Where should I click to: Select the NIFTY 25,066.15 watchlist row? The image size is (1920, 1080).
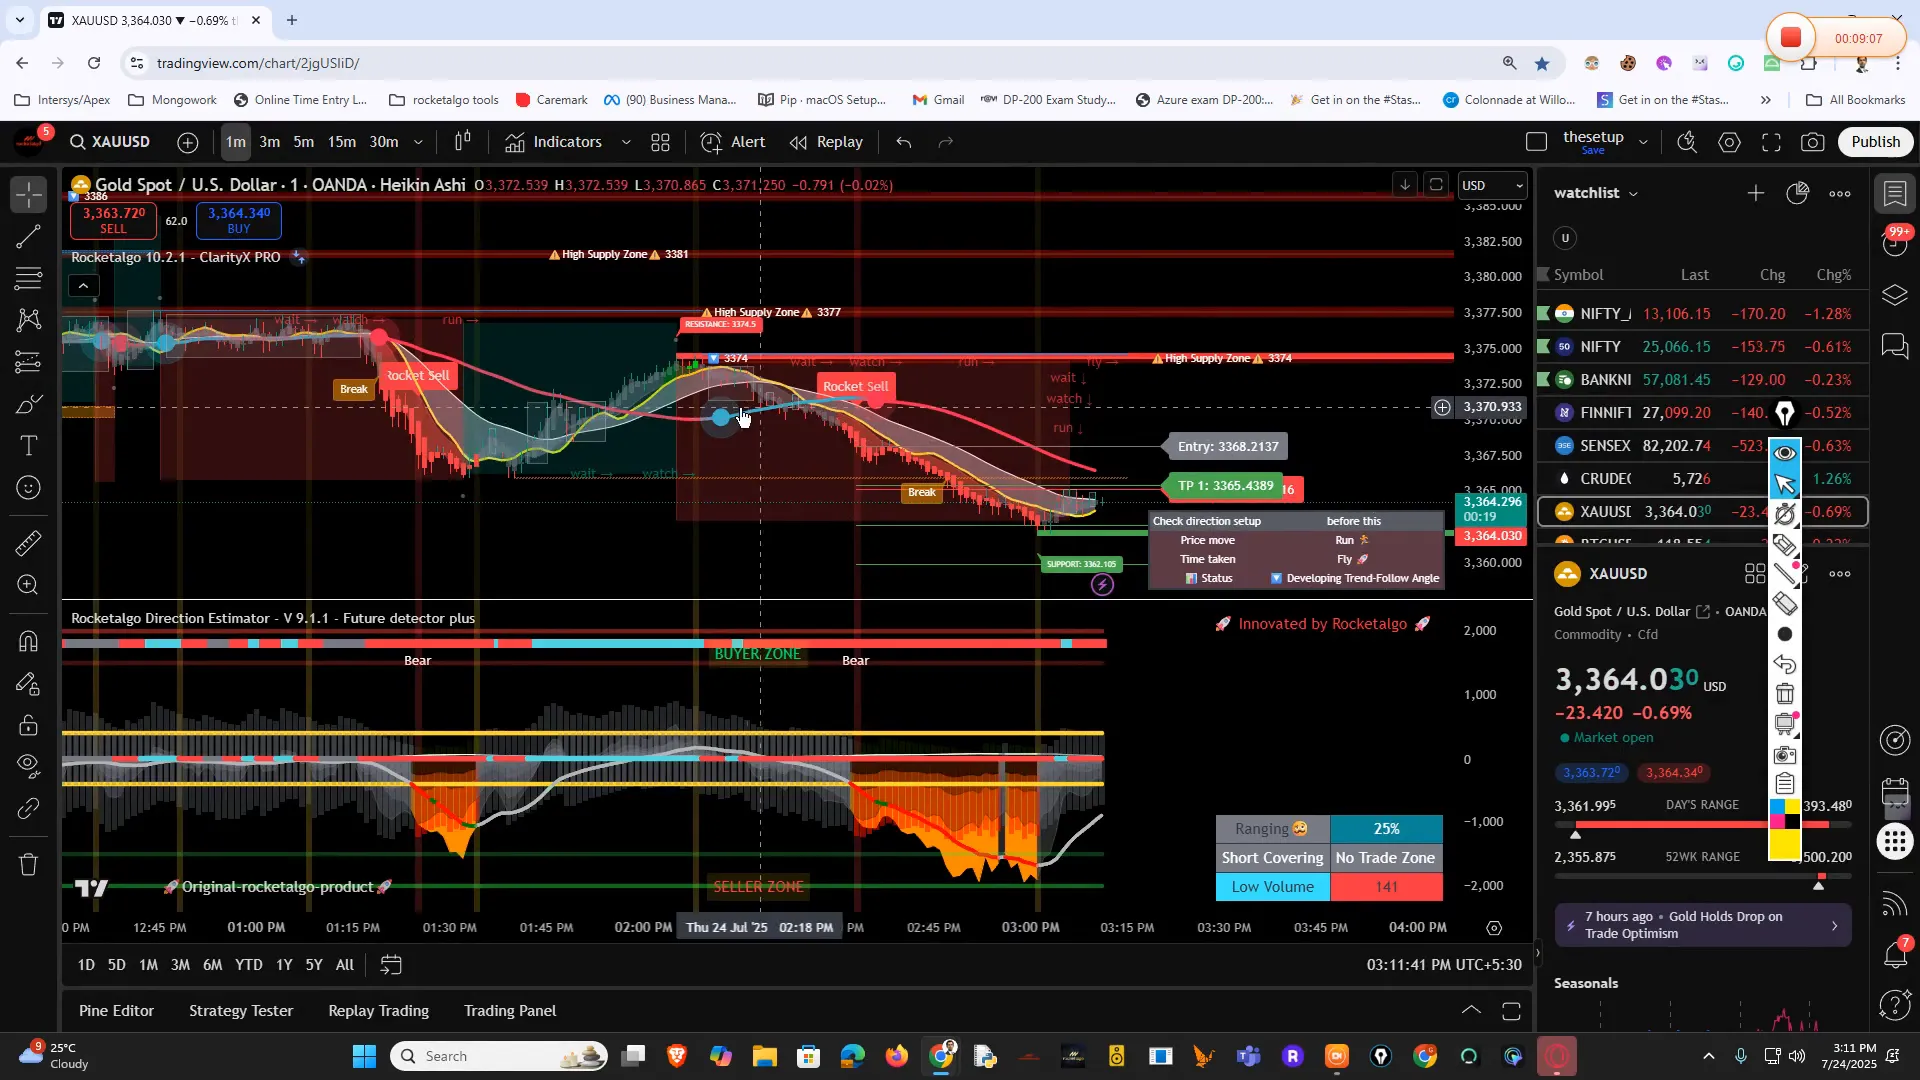[1702, 346]
